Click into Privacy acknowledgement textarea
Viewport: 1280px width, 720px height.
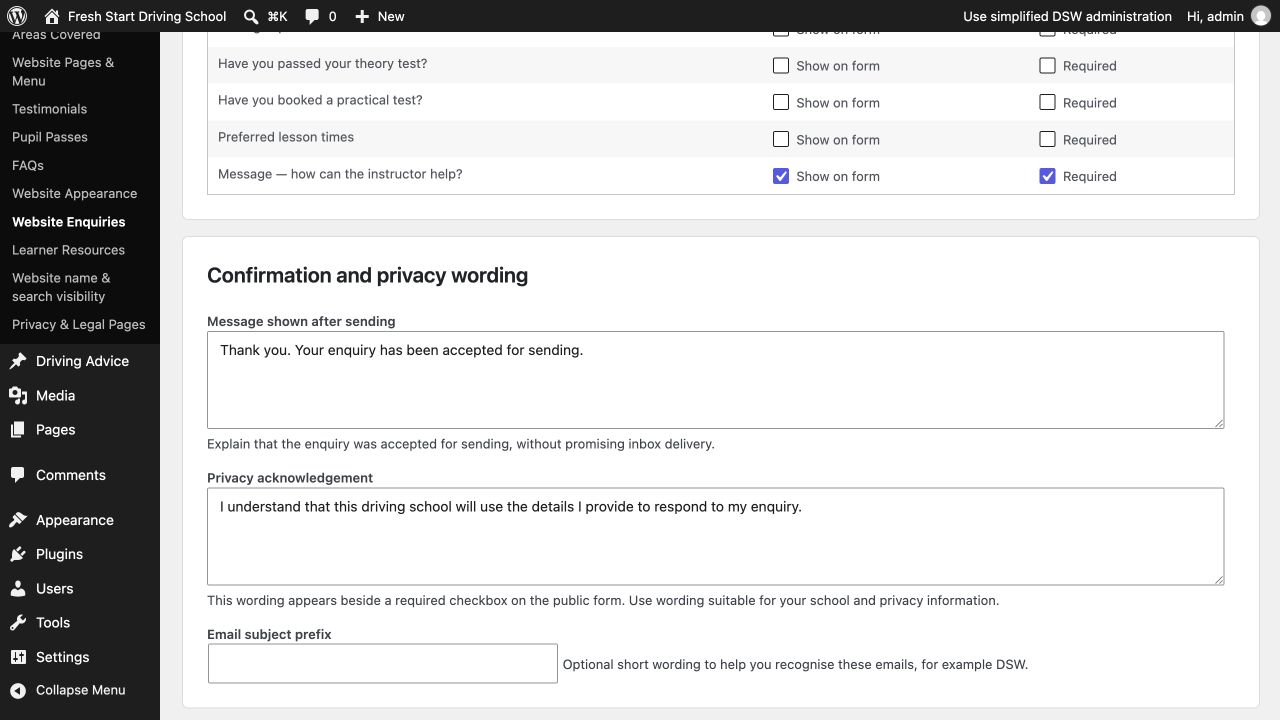[x=715, y=536]
